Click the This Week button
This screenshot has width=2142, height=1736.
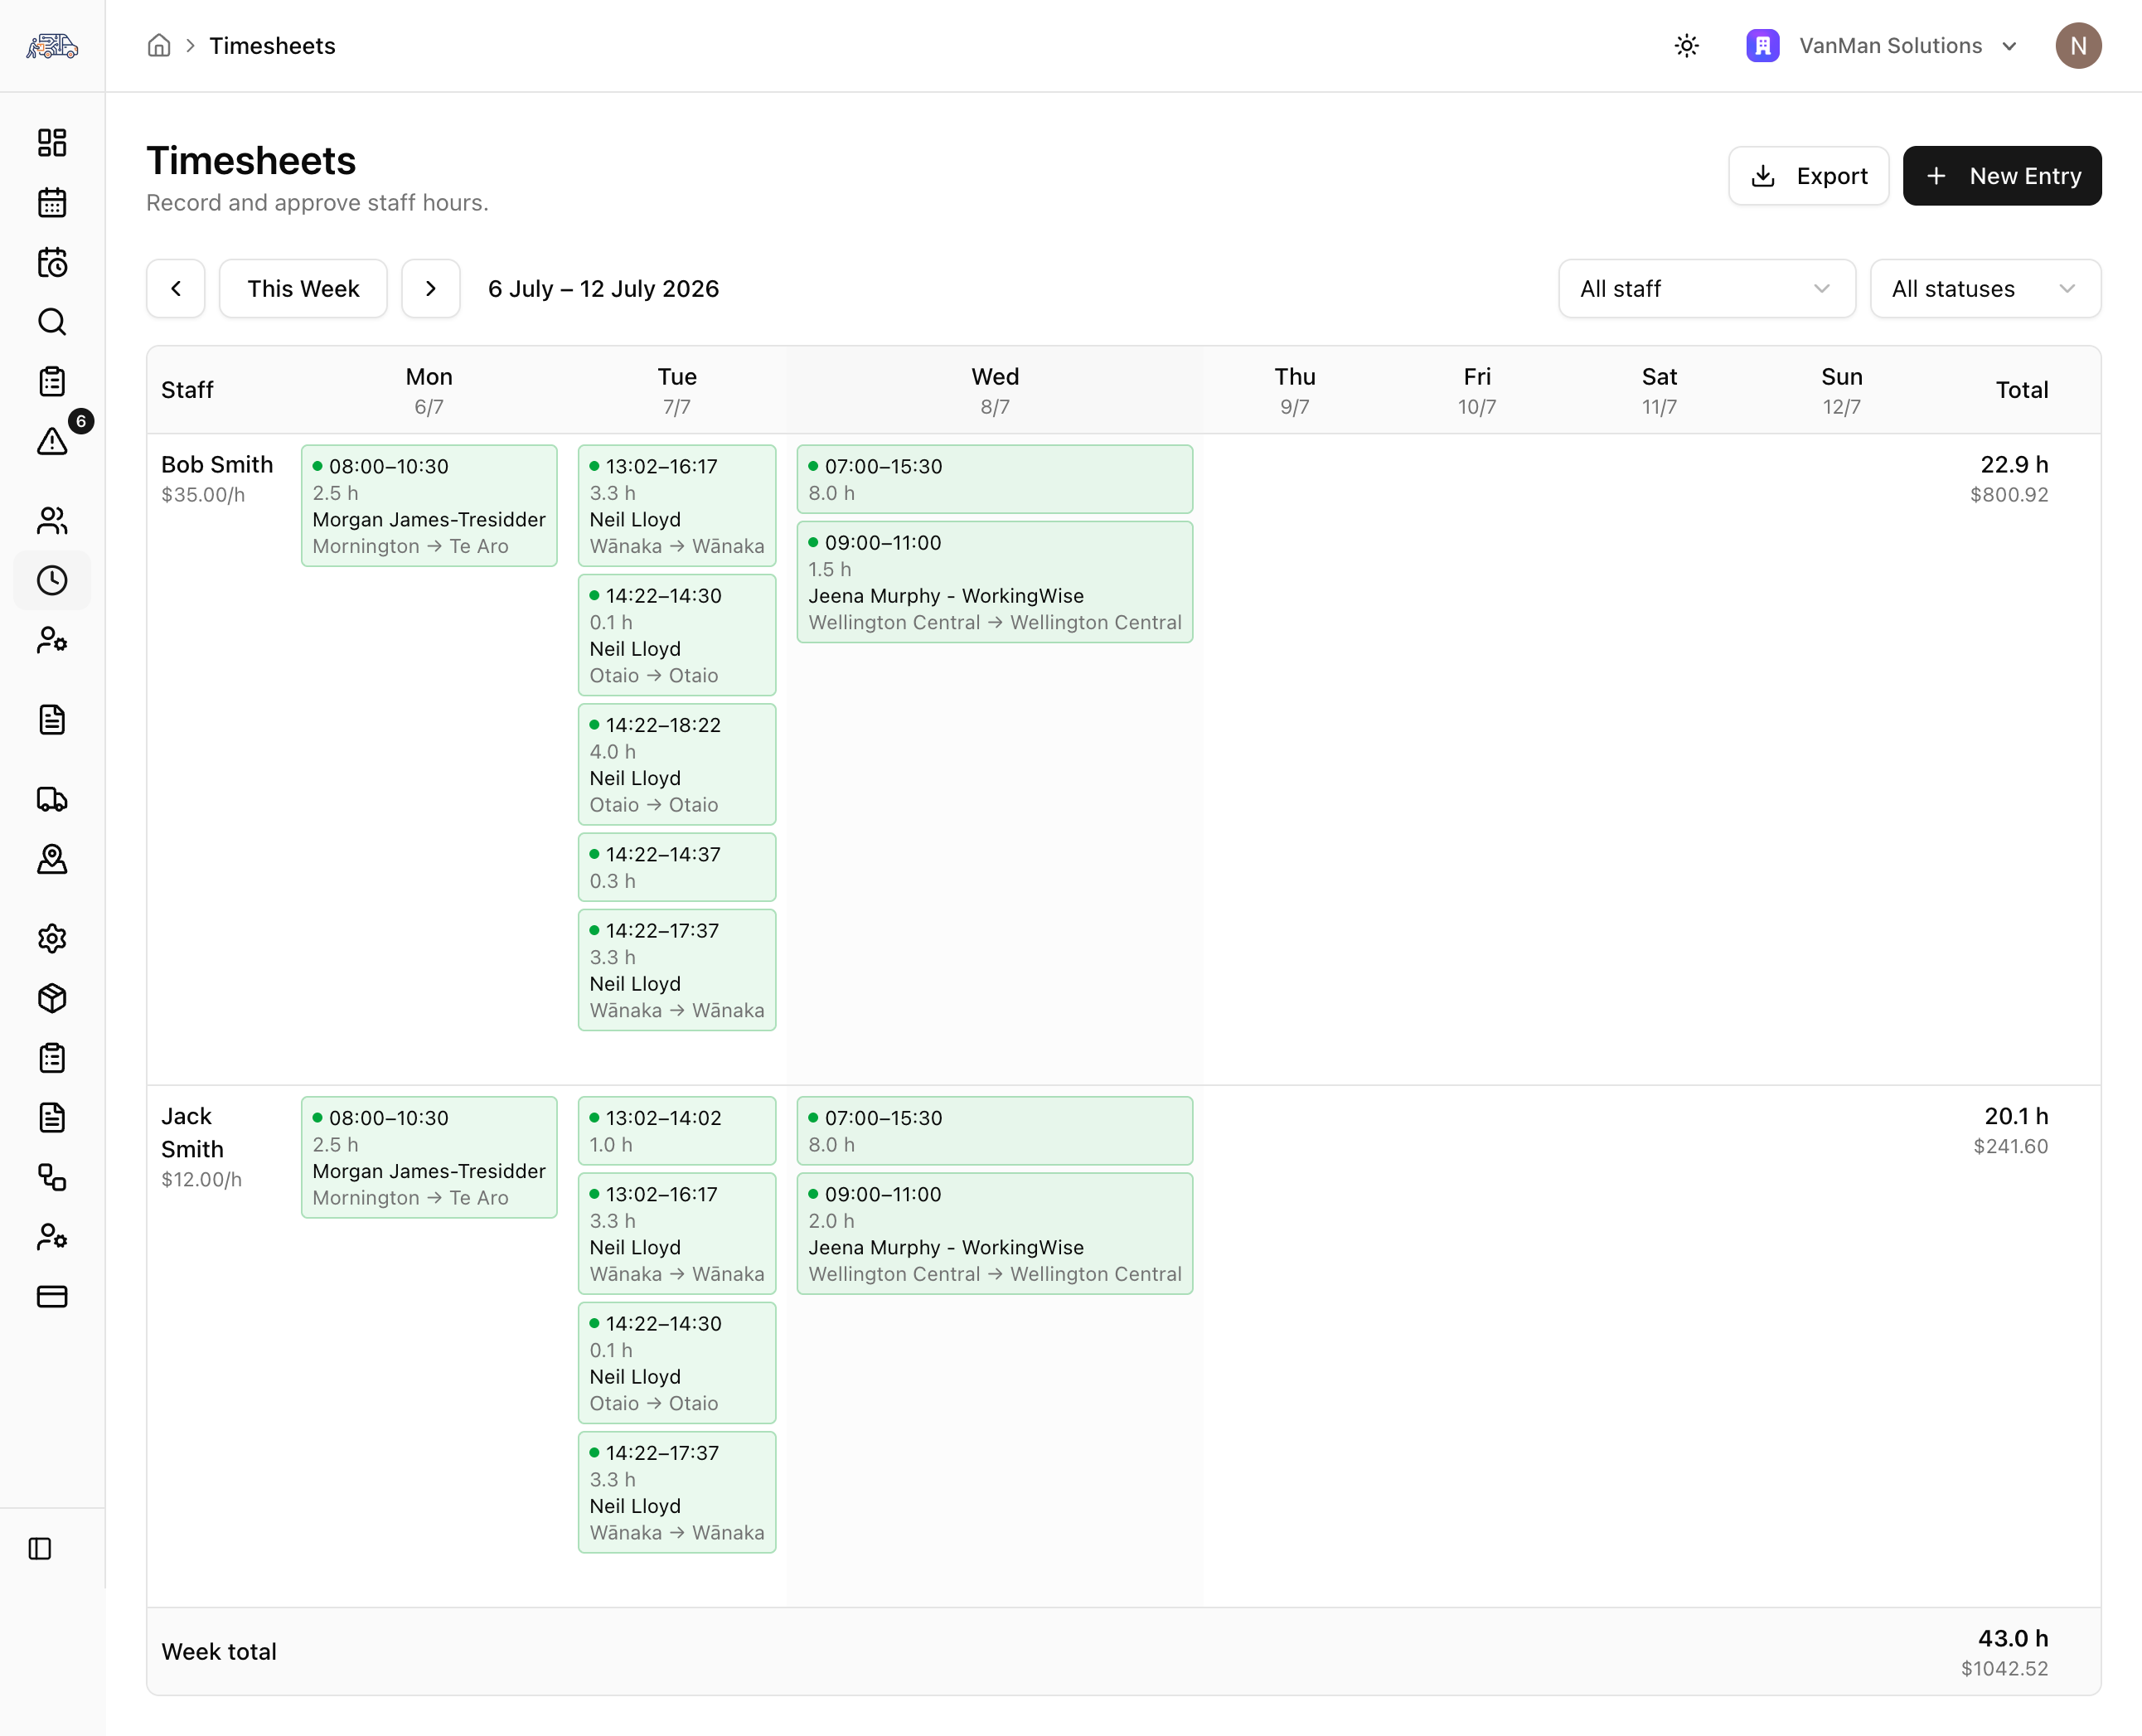[x=303, y=289]
